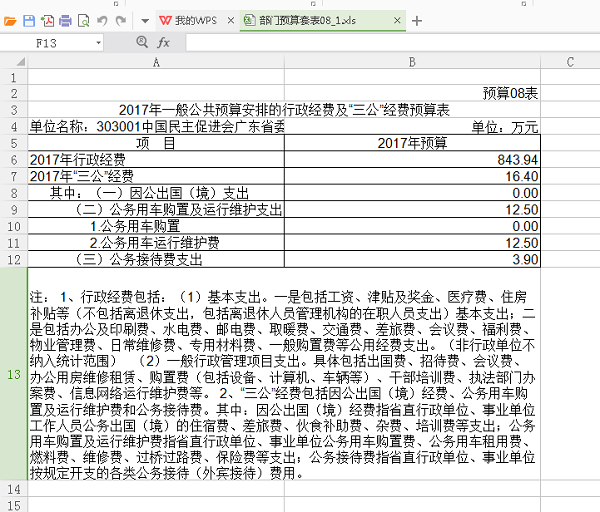Open a file with the folder icon
600x512 pixels.
(10, 21)
